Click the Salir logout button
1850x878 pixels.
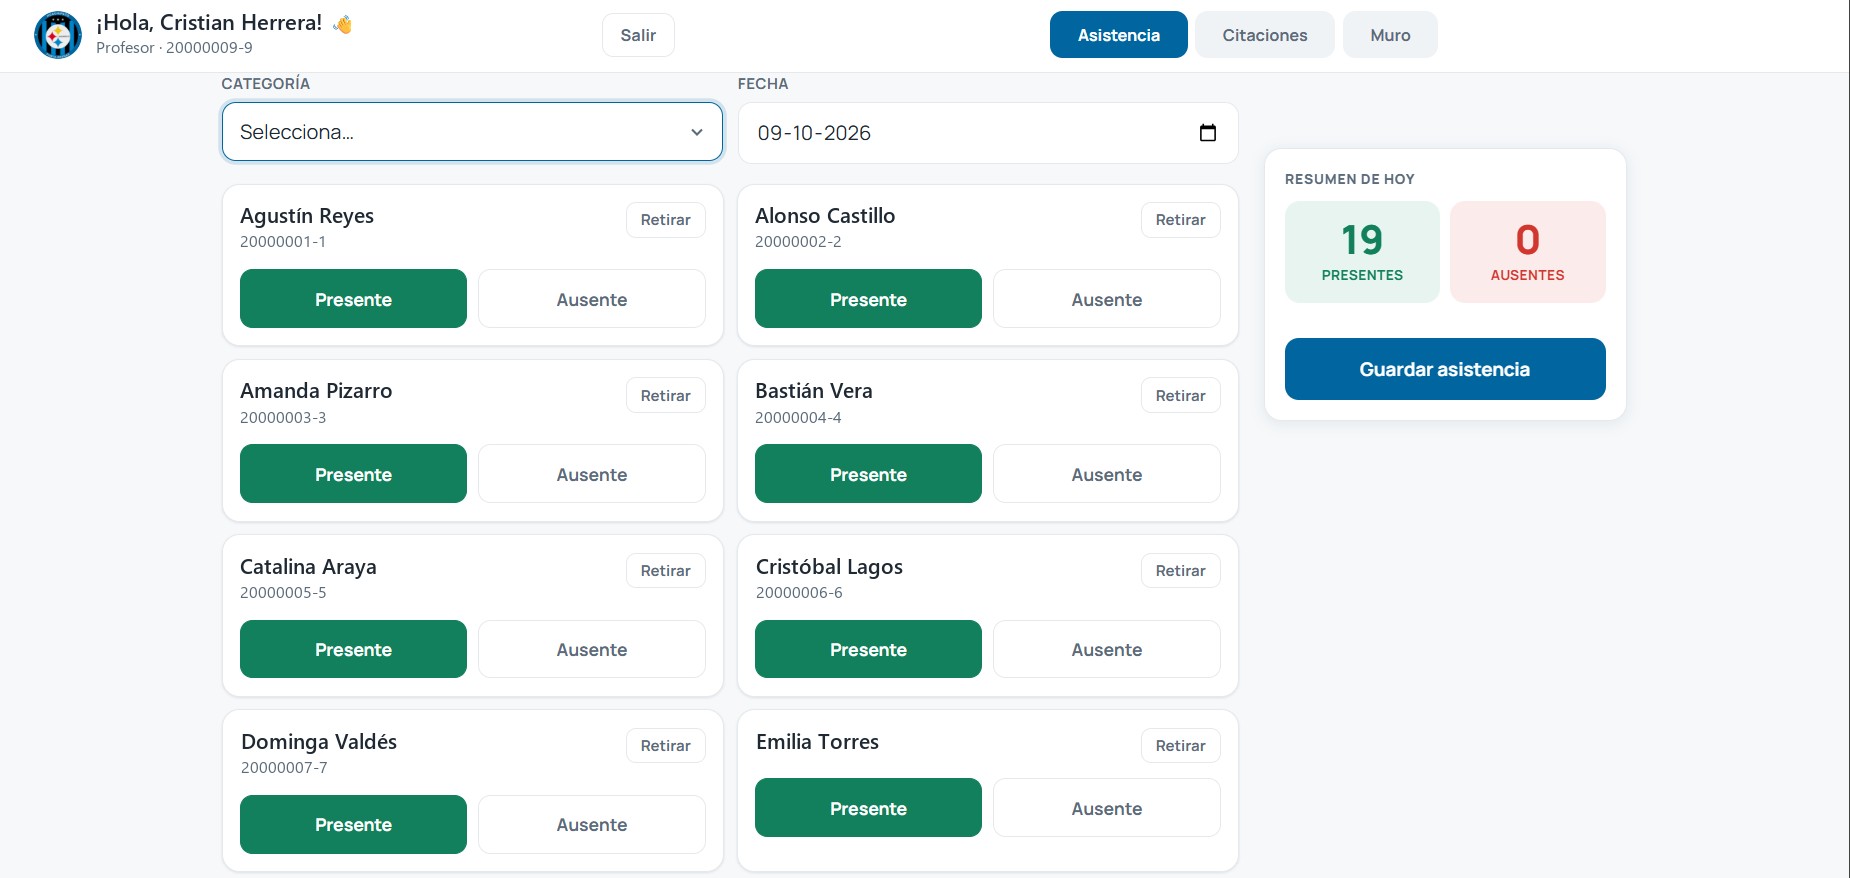[x=638, y=35]
